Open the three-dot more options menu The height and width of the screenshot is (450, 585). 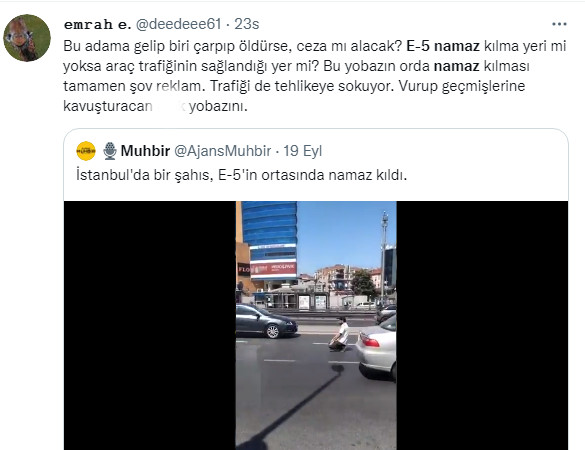pos(559,24)
